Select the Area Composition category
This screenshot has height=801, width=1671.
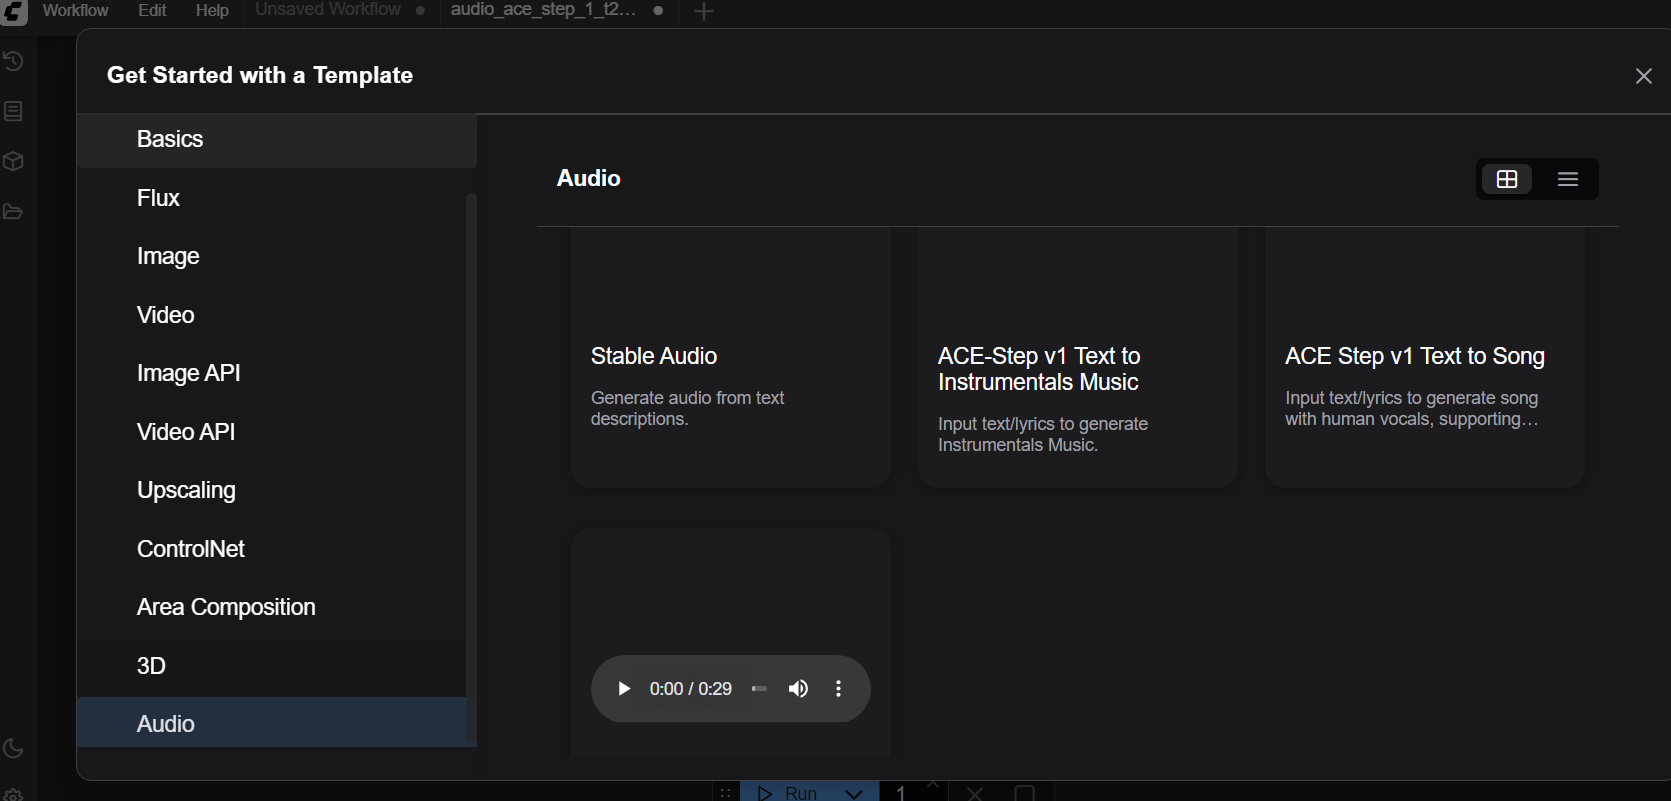pyautogui.click(x=271, y=607)
